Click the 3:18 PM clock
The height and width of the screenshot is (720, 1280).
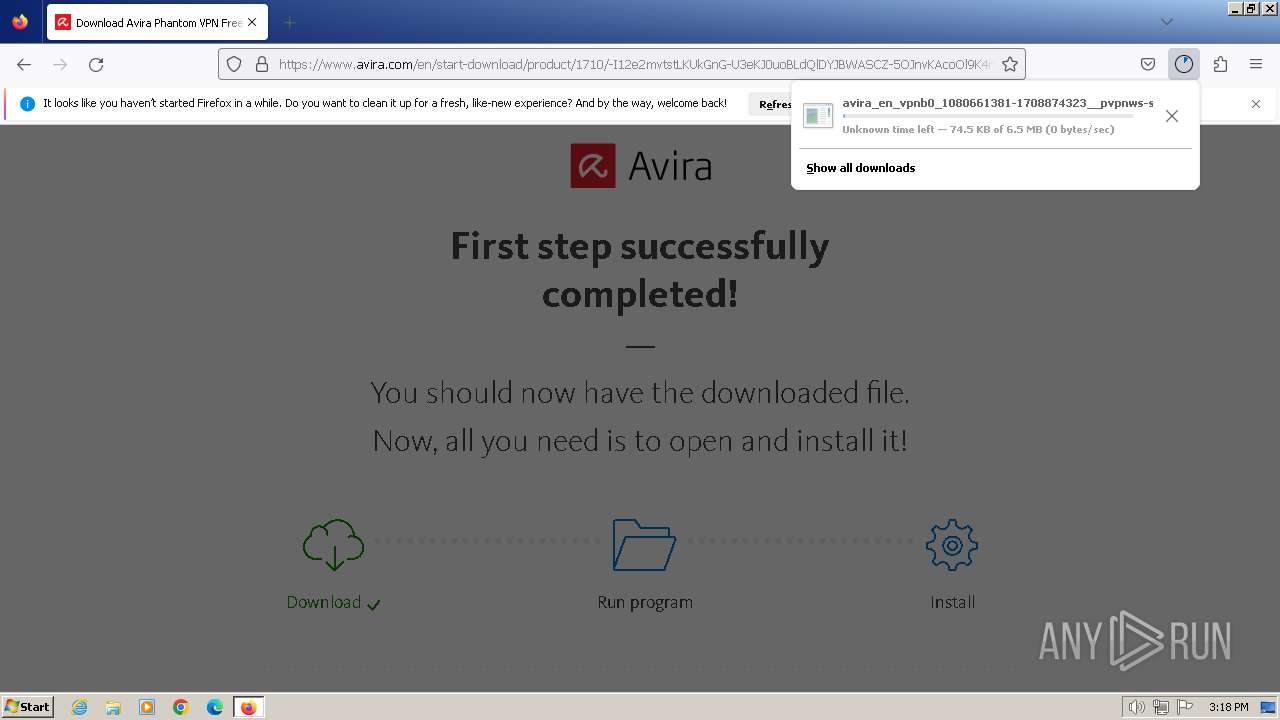[1228, 707]
